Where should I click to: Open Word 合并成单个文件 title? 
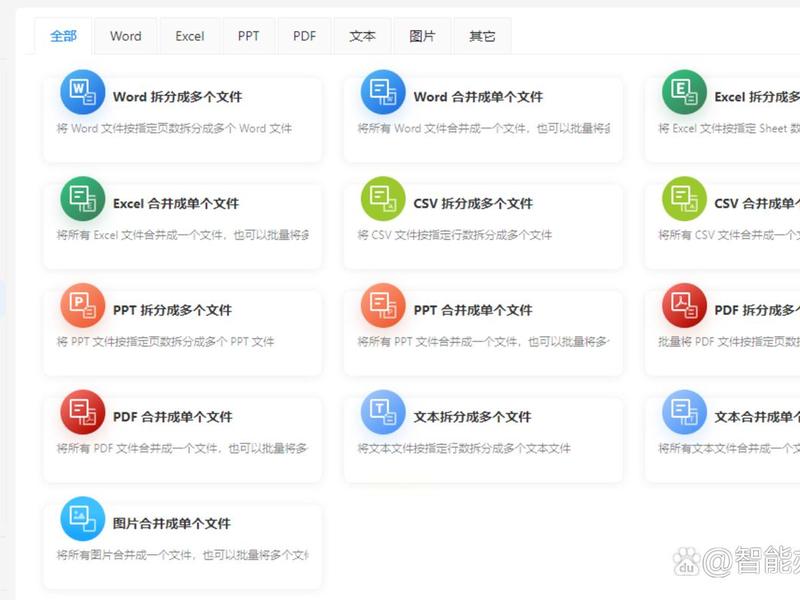[478, 97]
